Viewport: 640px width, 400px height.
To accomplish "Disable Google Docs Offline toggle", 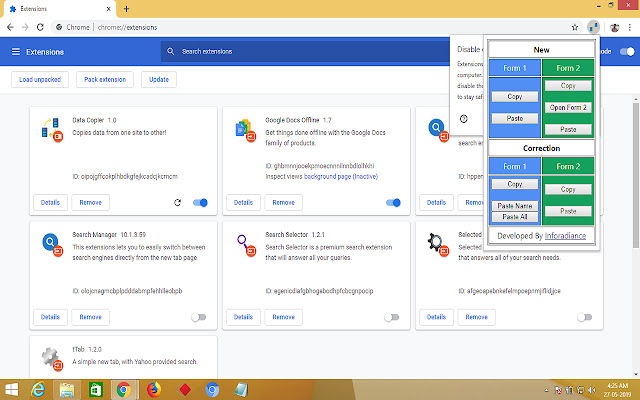I will coord(393,202).
